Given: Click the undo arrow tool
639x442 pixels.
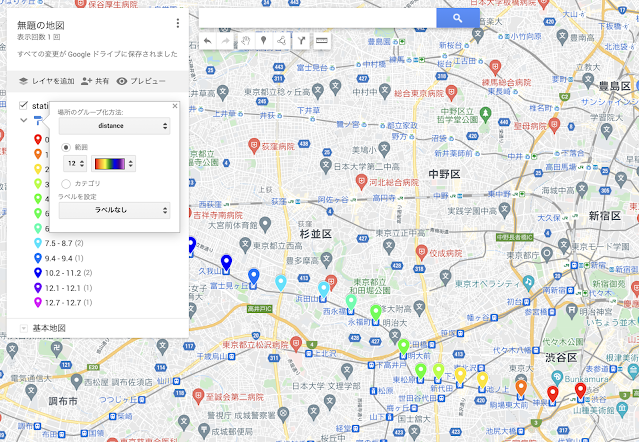Looking at the screenshot, I should pos(207,41).
